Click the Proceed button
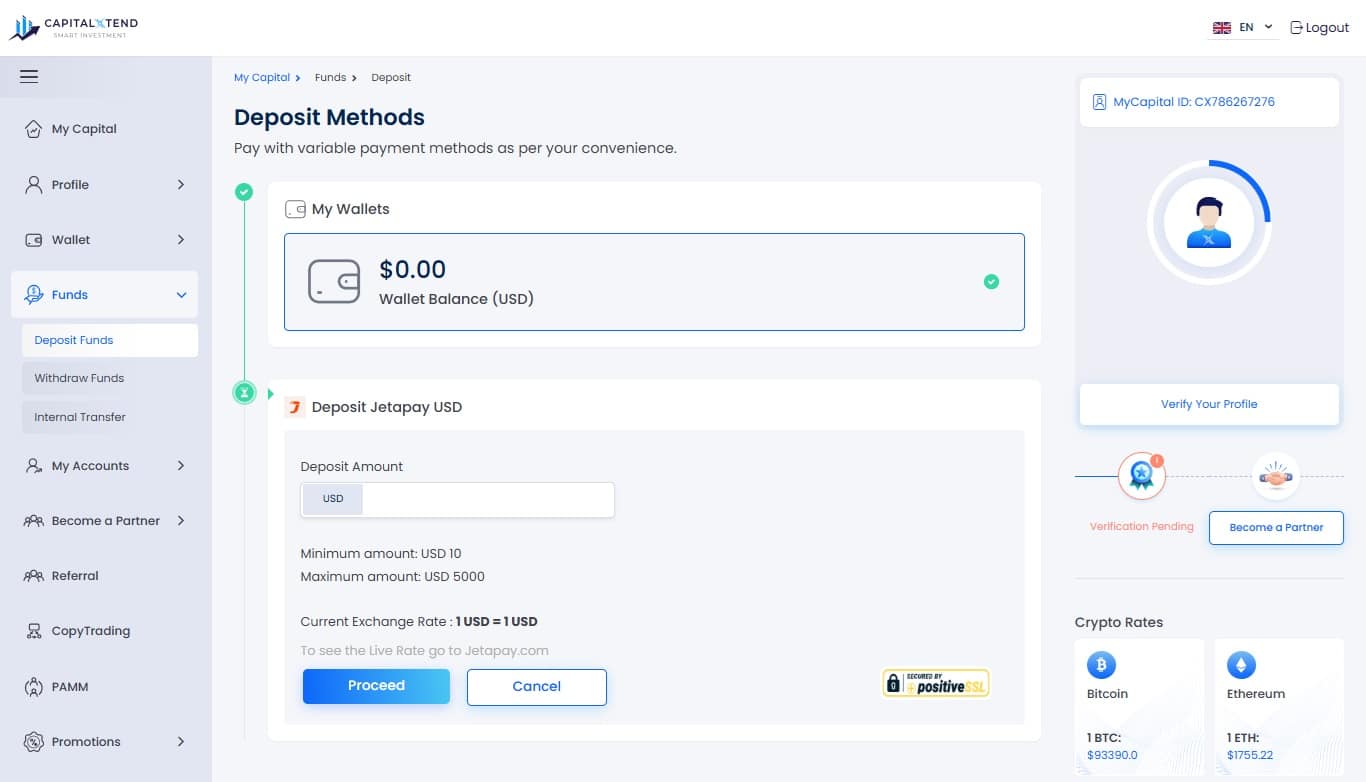Viewport: 1366px width, 782px height. pyautogui.click(x=376, y=686)
